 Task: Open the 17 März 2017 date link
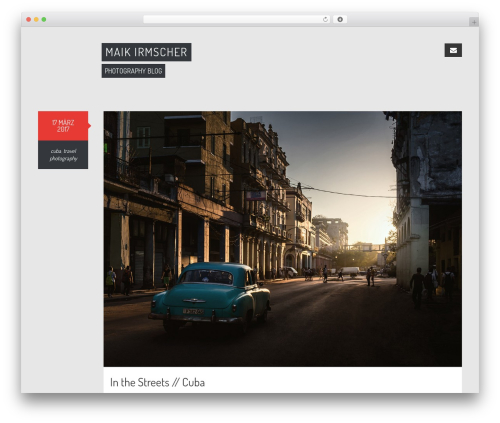click(63, 126)
